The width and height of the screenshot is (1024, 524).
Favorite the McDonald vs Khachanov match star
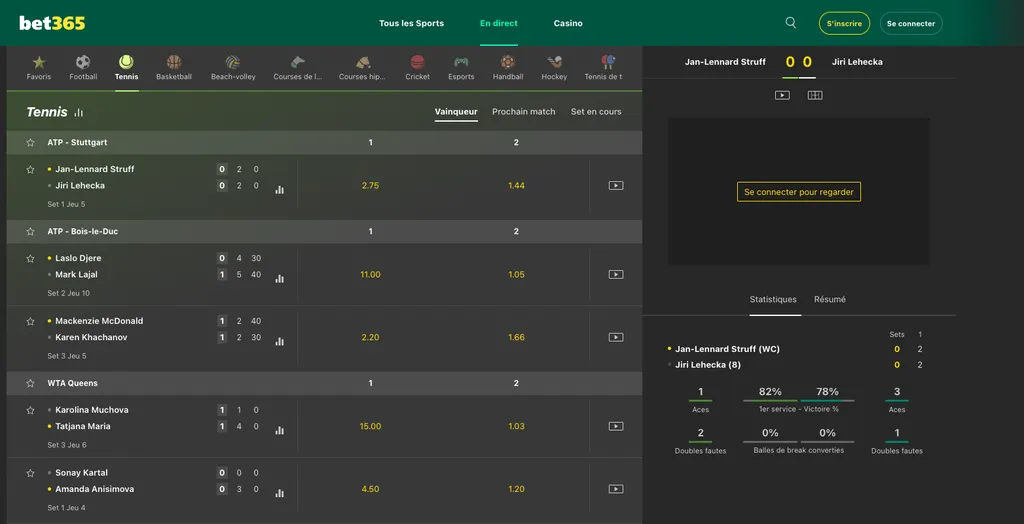coord(30,321)
